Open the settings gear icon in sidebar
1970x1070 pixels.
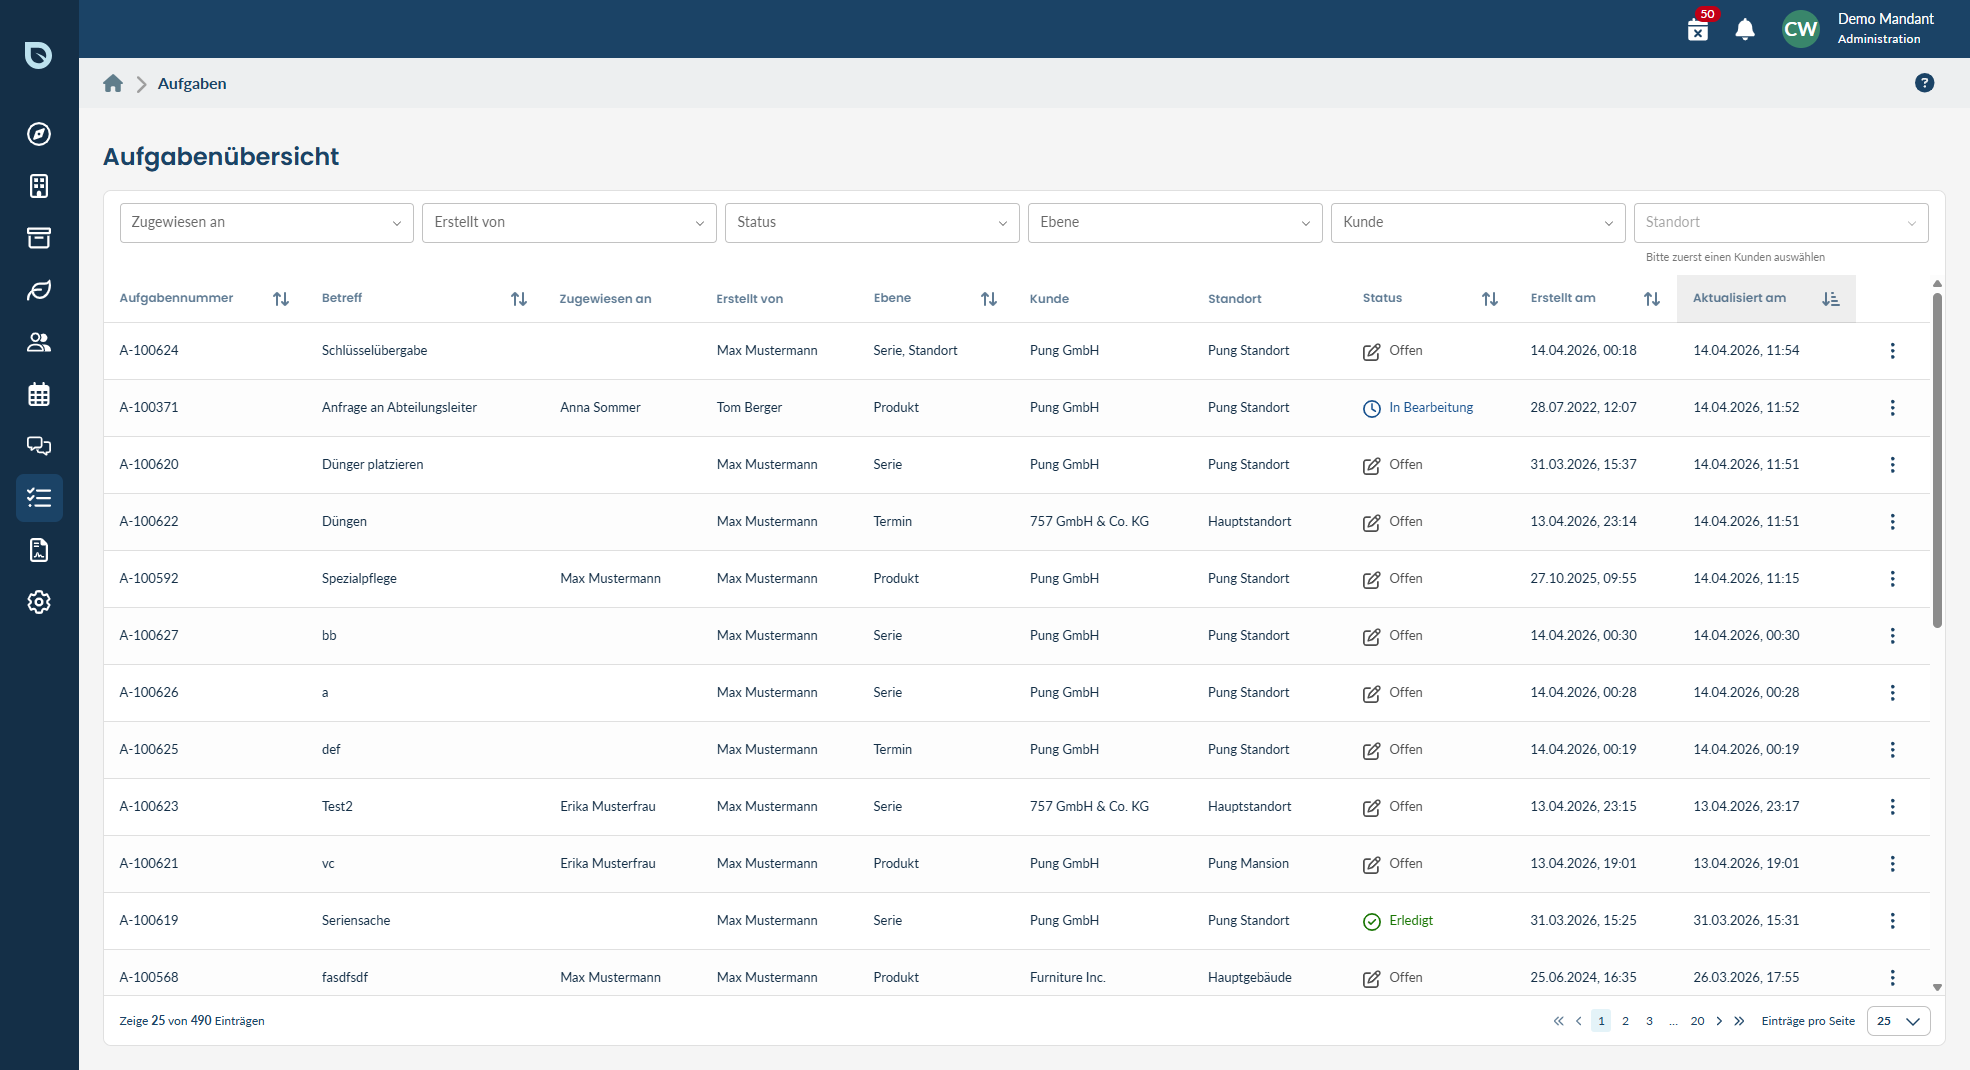pyautogui.click(x=39, y=602)
